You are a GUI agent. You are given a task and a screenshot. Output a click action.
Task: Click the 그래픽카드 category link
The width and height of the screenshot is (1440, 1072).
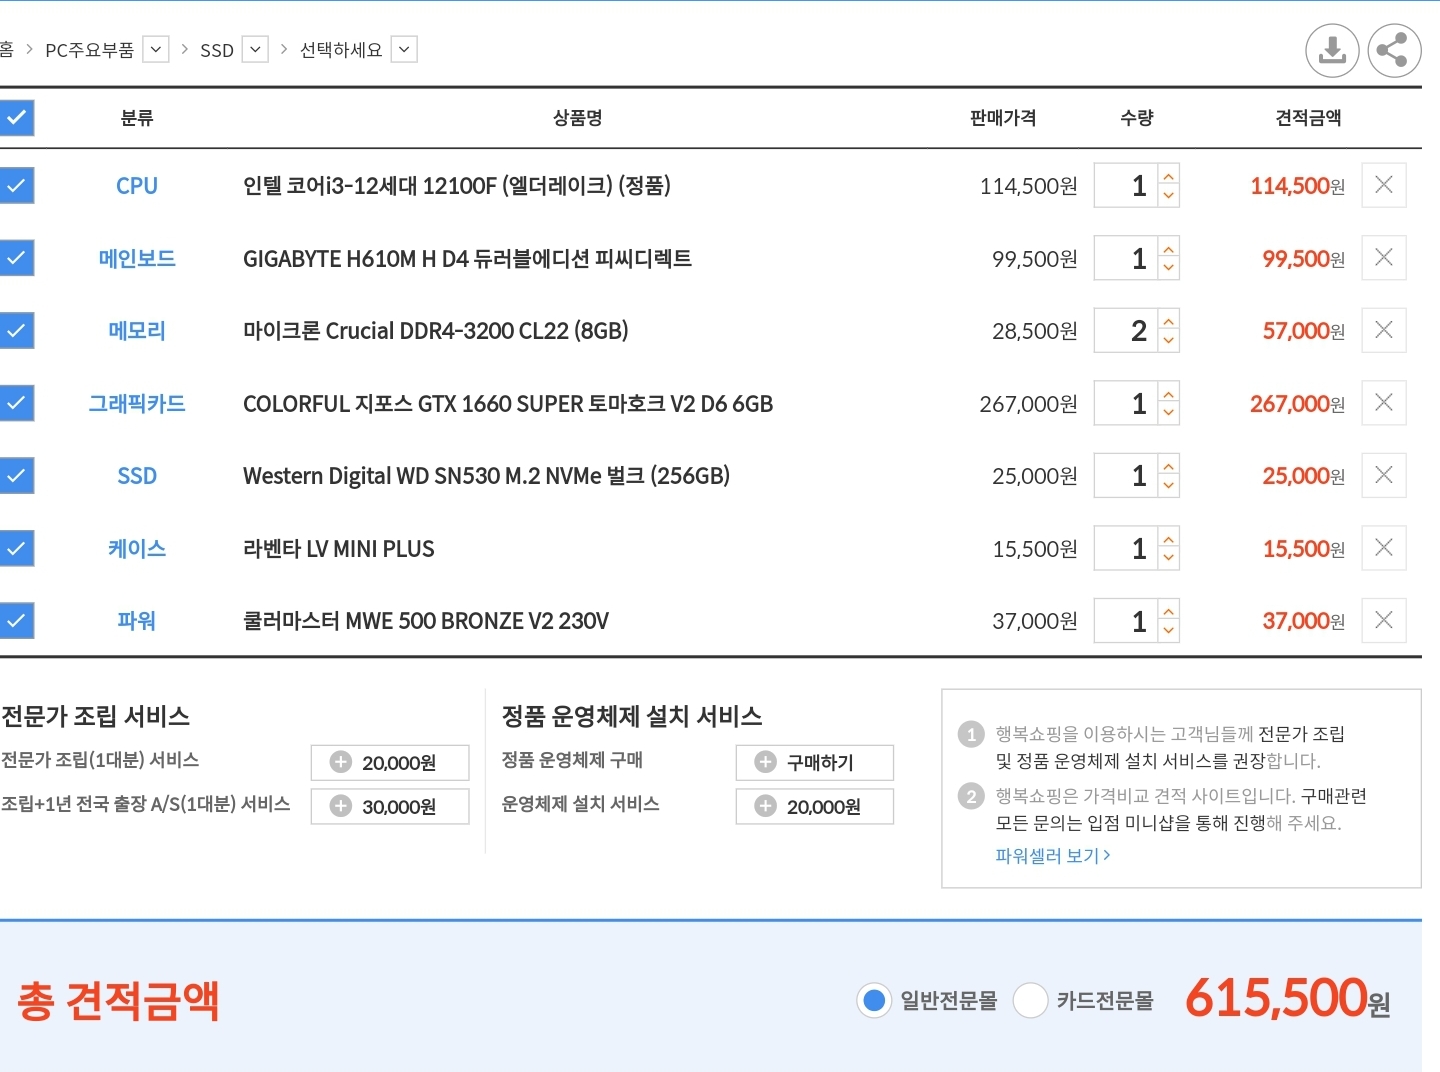(137, 403)
